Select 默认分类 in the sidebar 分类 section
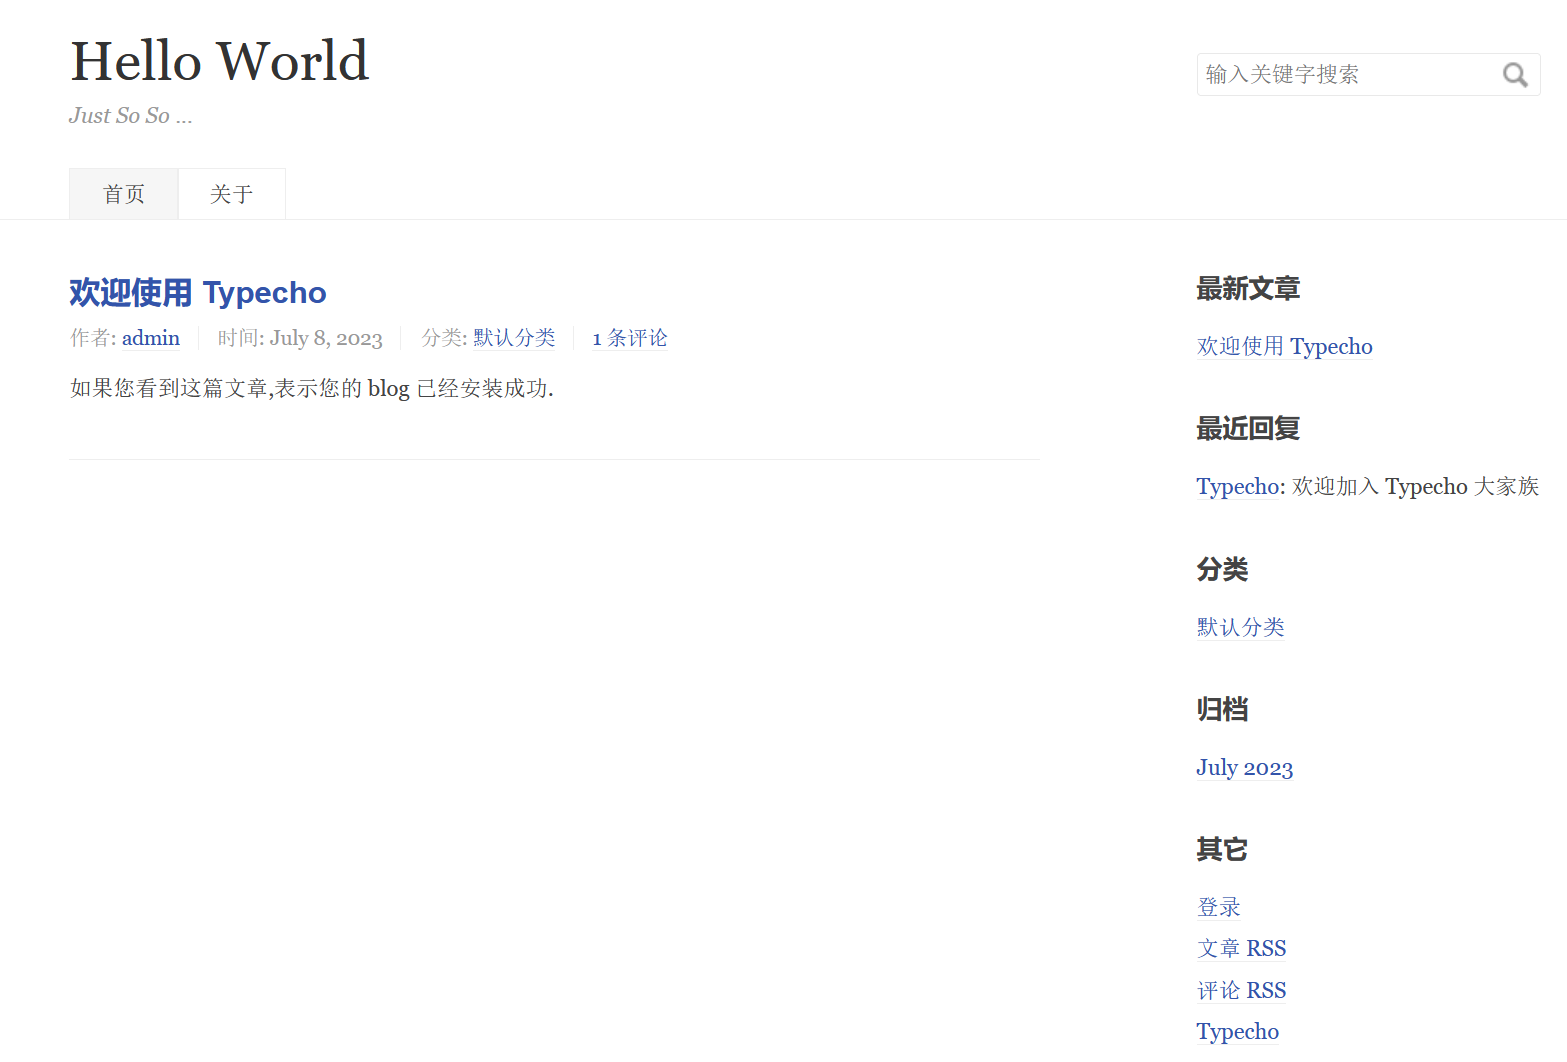This screenshot has height=1062, width=1567. pyautogui.click(x=1240, y=627)
